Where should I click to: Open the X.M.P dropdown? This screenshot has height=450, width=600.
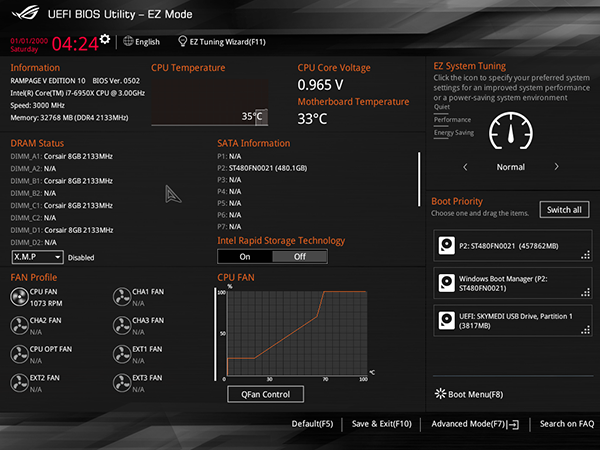pyautogui.click(x=38, y=257)
